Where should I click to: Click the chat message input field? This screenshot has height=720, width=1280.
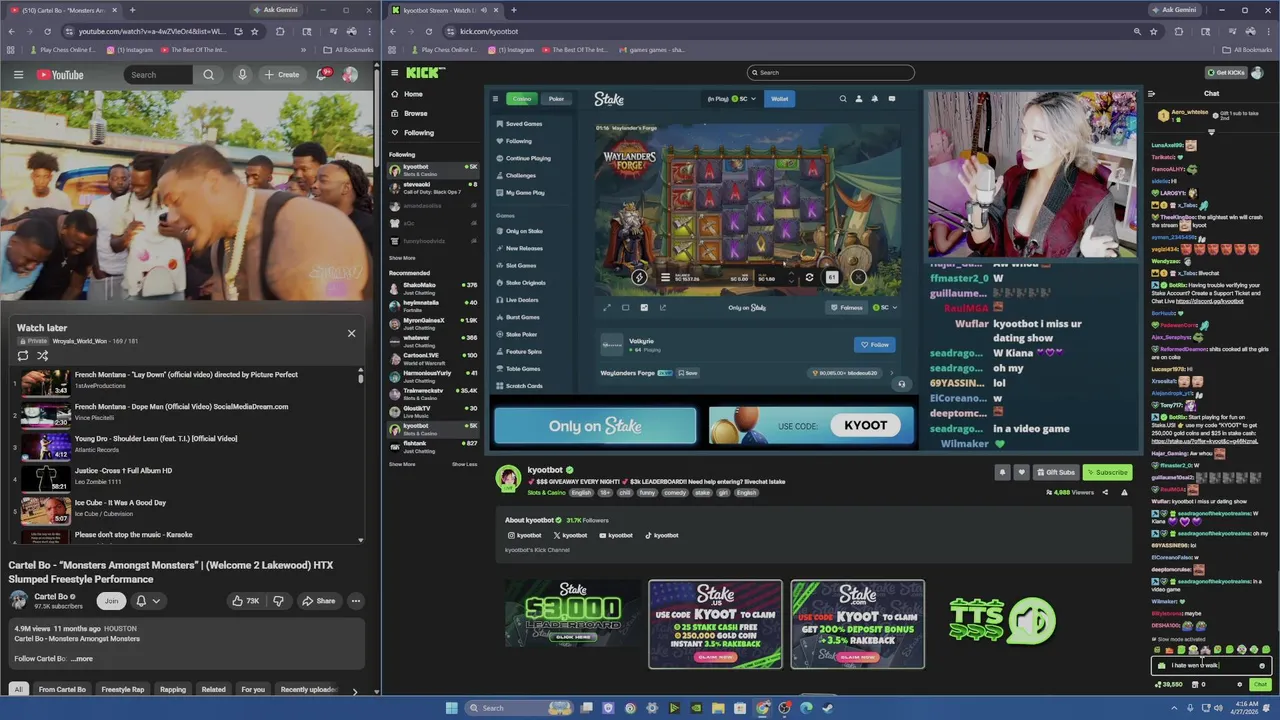tap(1211, 665)
